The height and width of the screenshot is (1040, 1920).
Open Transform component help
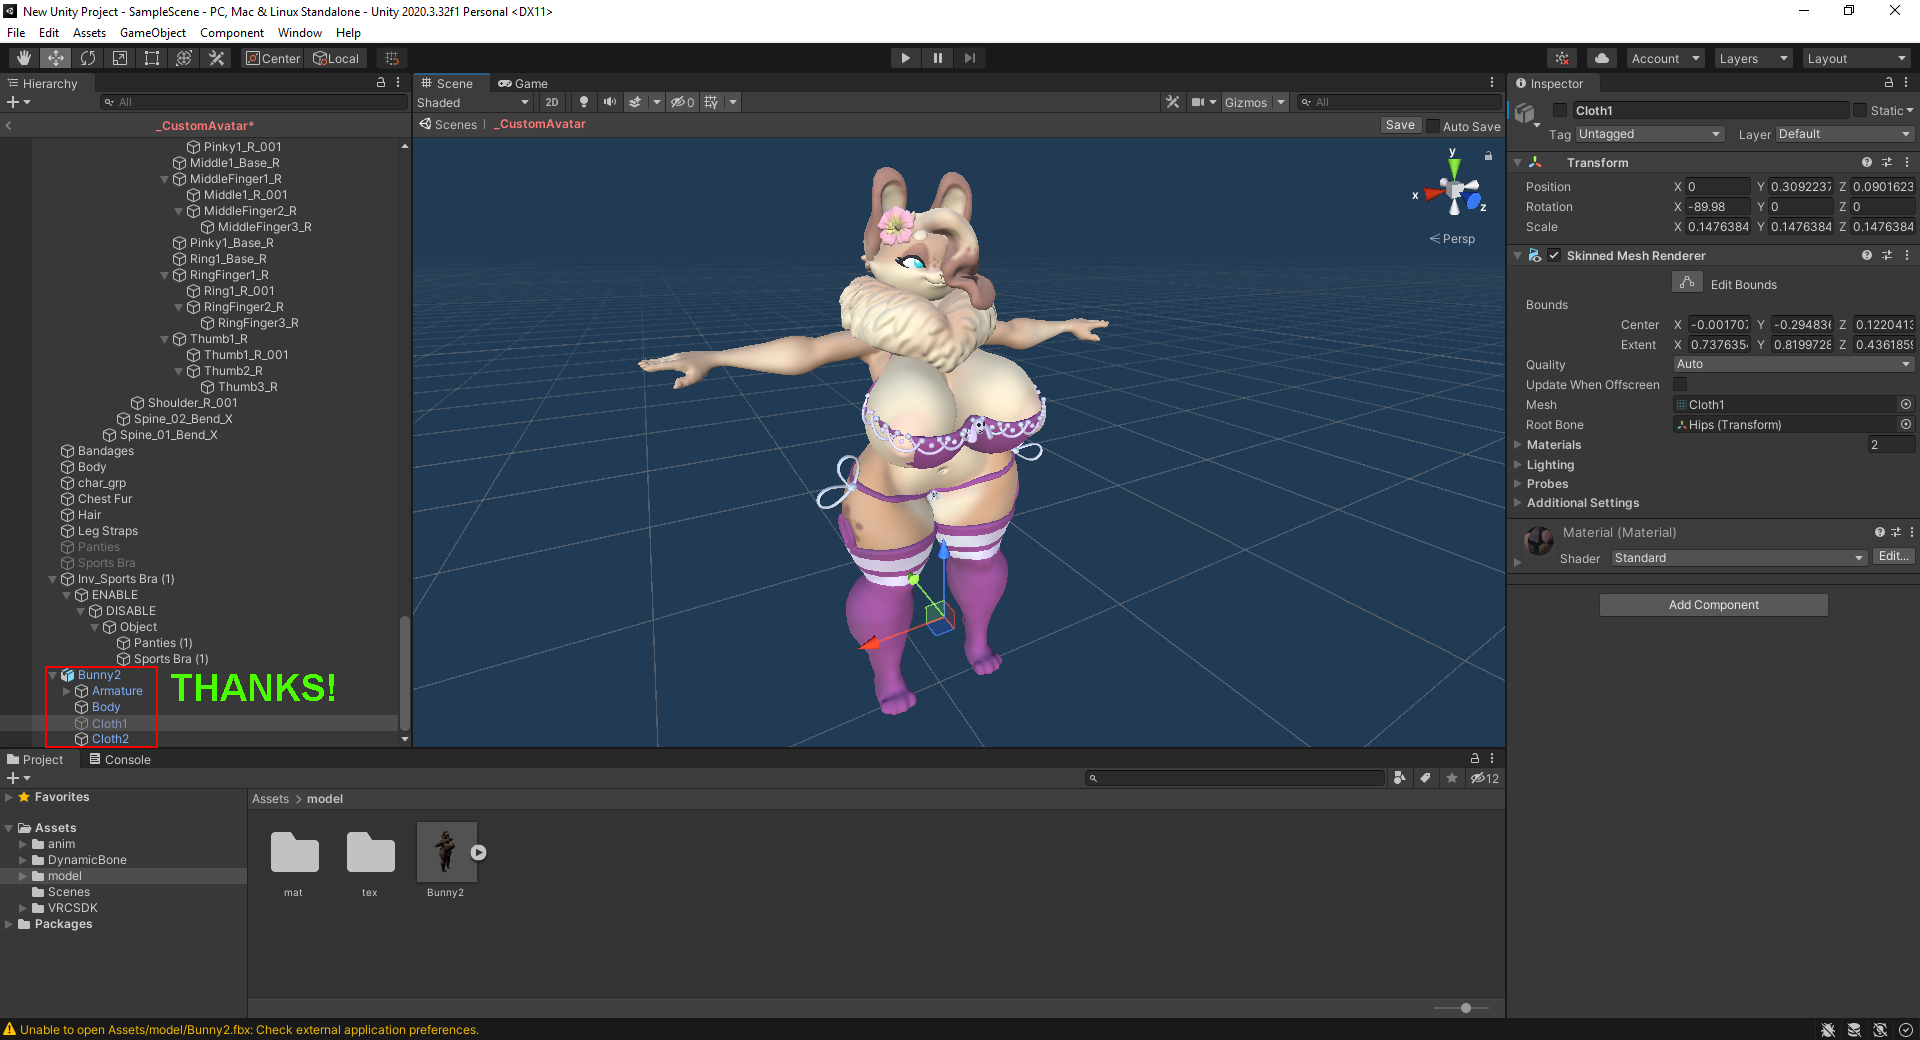pos(1866,162)
